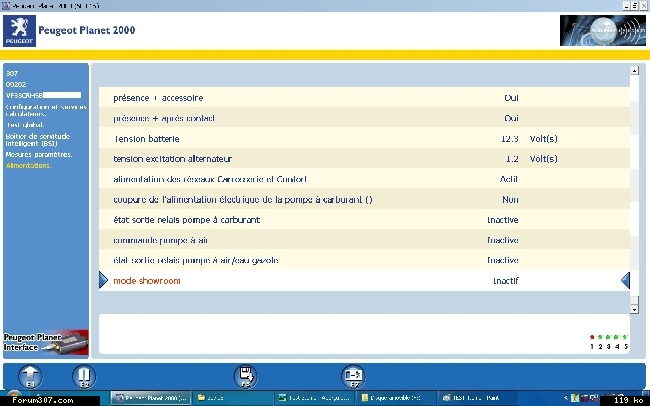This screenshot has width=650, height=406.
Task: Switch to the Paint window in taskbar
Action: point(477,398)
